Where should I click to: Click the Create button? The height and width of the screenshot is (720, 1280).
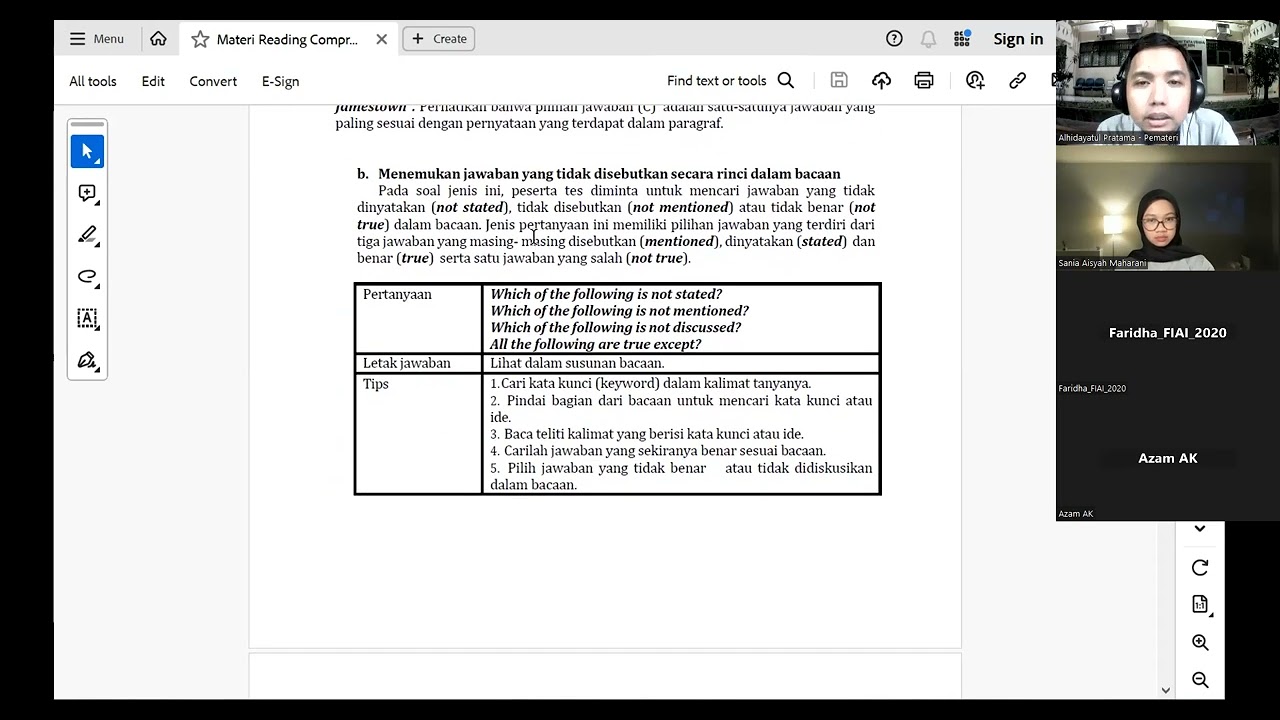coord(439,39)
